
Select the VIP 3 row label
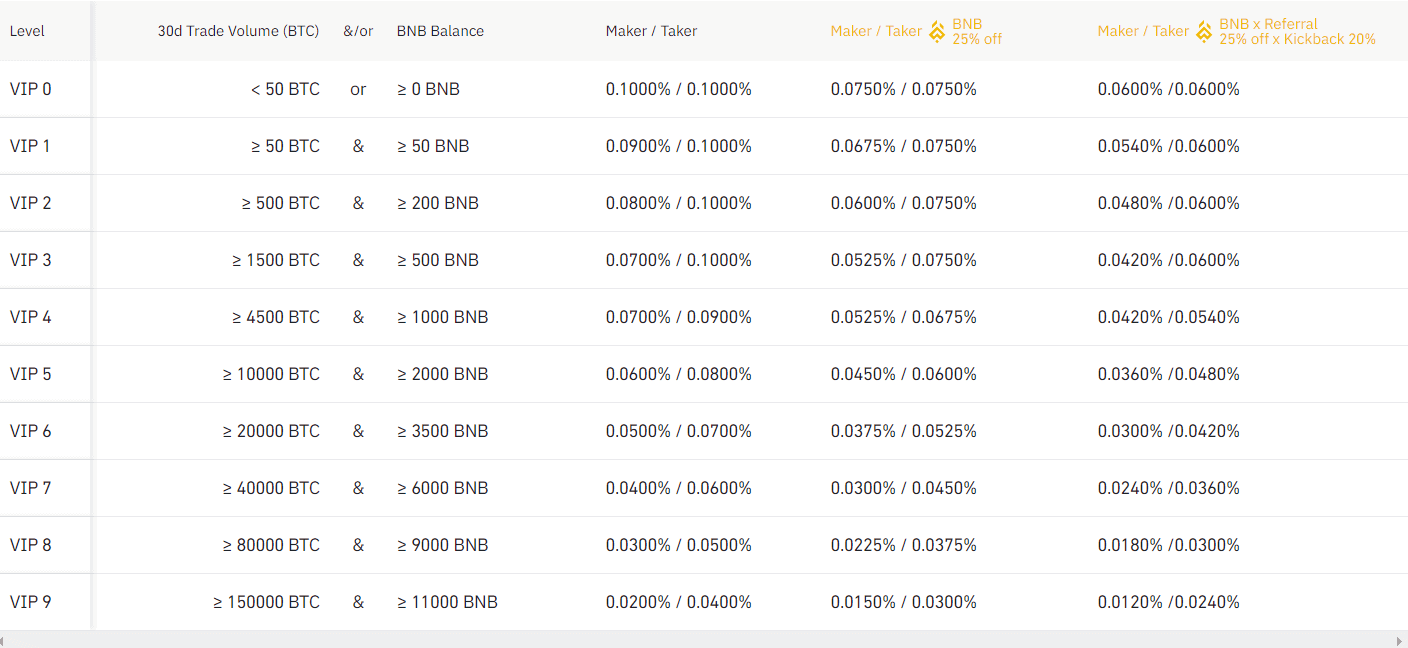[30, 260]
